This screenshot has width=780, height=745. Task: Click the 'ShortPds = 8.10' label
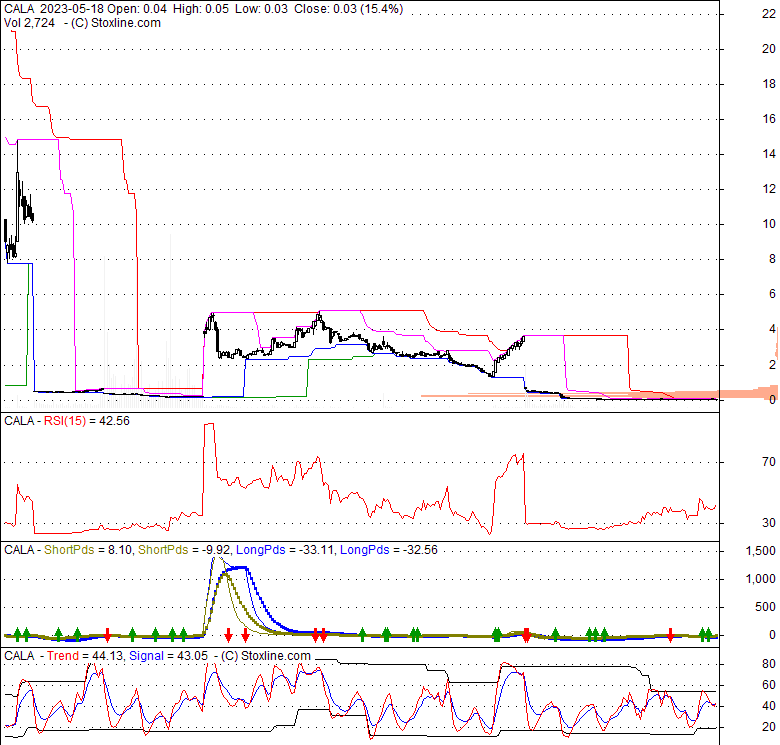click(x=88, y=550)
